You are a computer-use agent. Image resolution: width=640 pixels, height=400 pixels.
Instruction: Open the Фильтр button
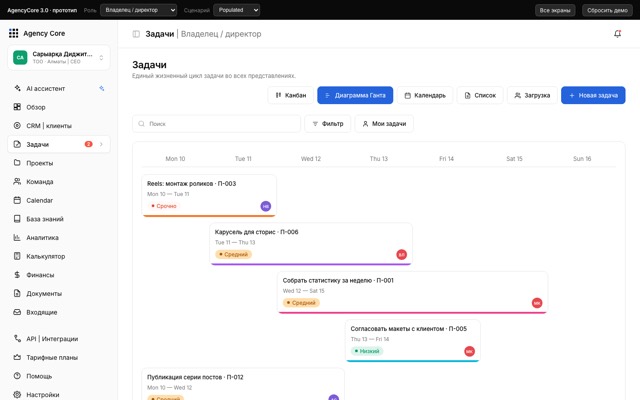328,124
